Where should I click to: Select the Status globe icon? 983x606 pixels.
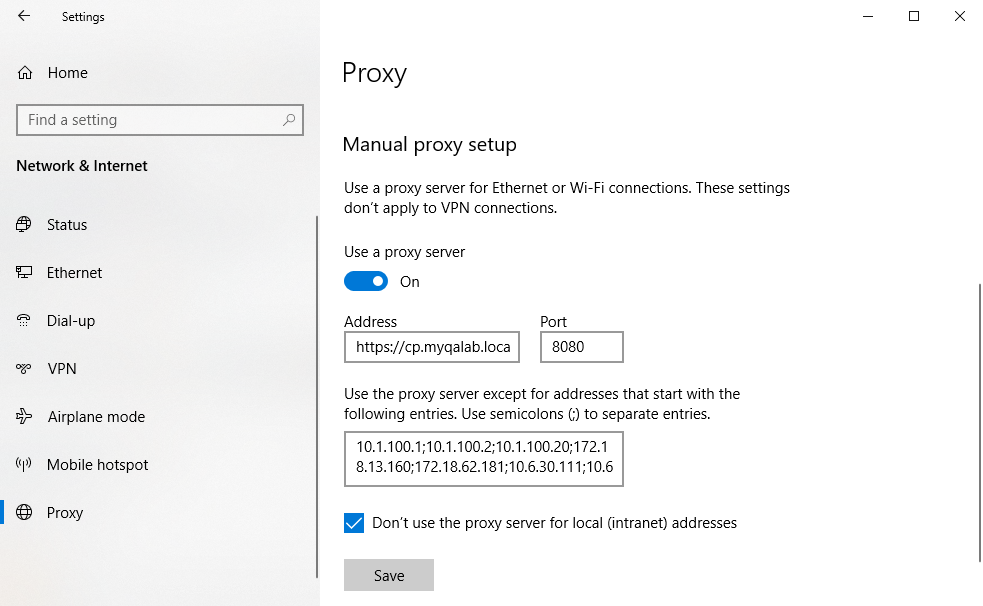[x=23, y=224]
